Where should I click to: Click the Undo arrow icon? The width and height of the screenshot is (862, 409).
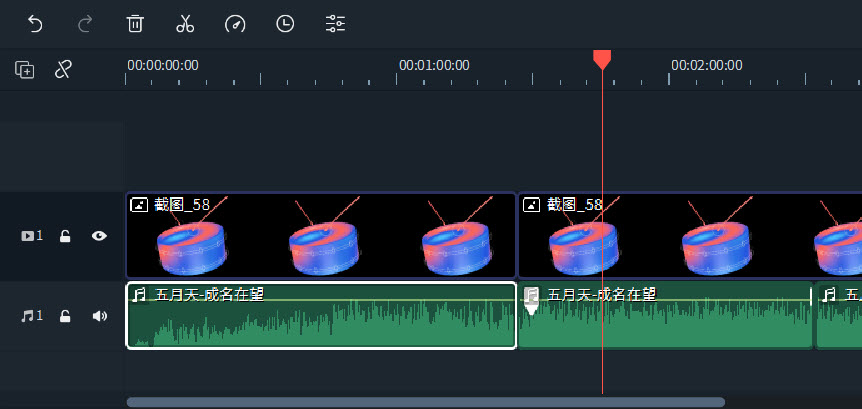point(35,24)
